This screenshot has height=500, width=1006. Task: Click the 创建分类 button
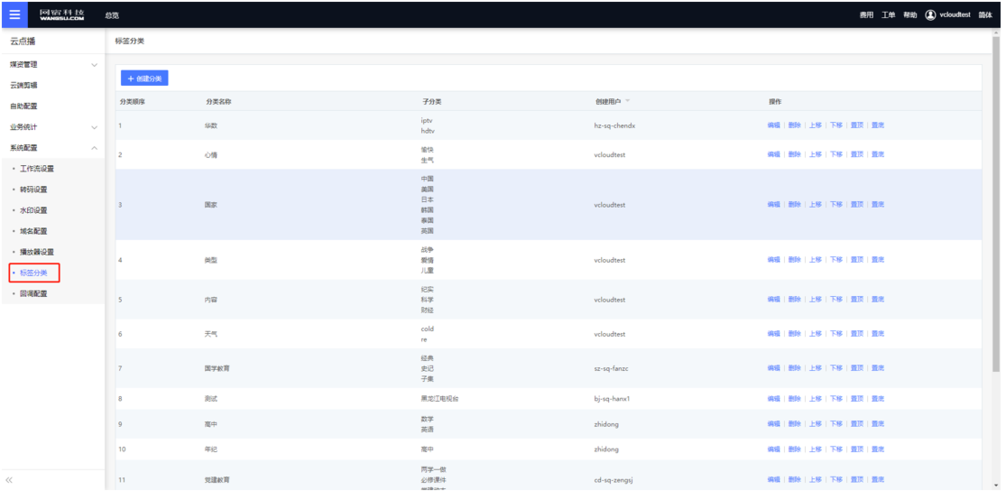[x=145, y=78]
